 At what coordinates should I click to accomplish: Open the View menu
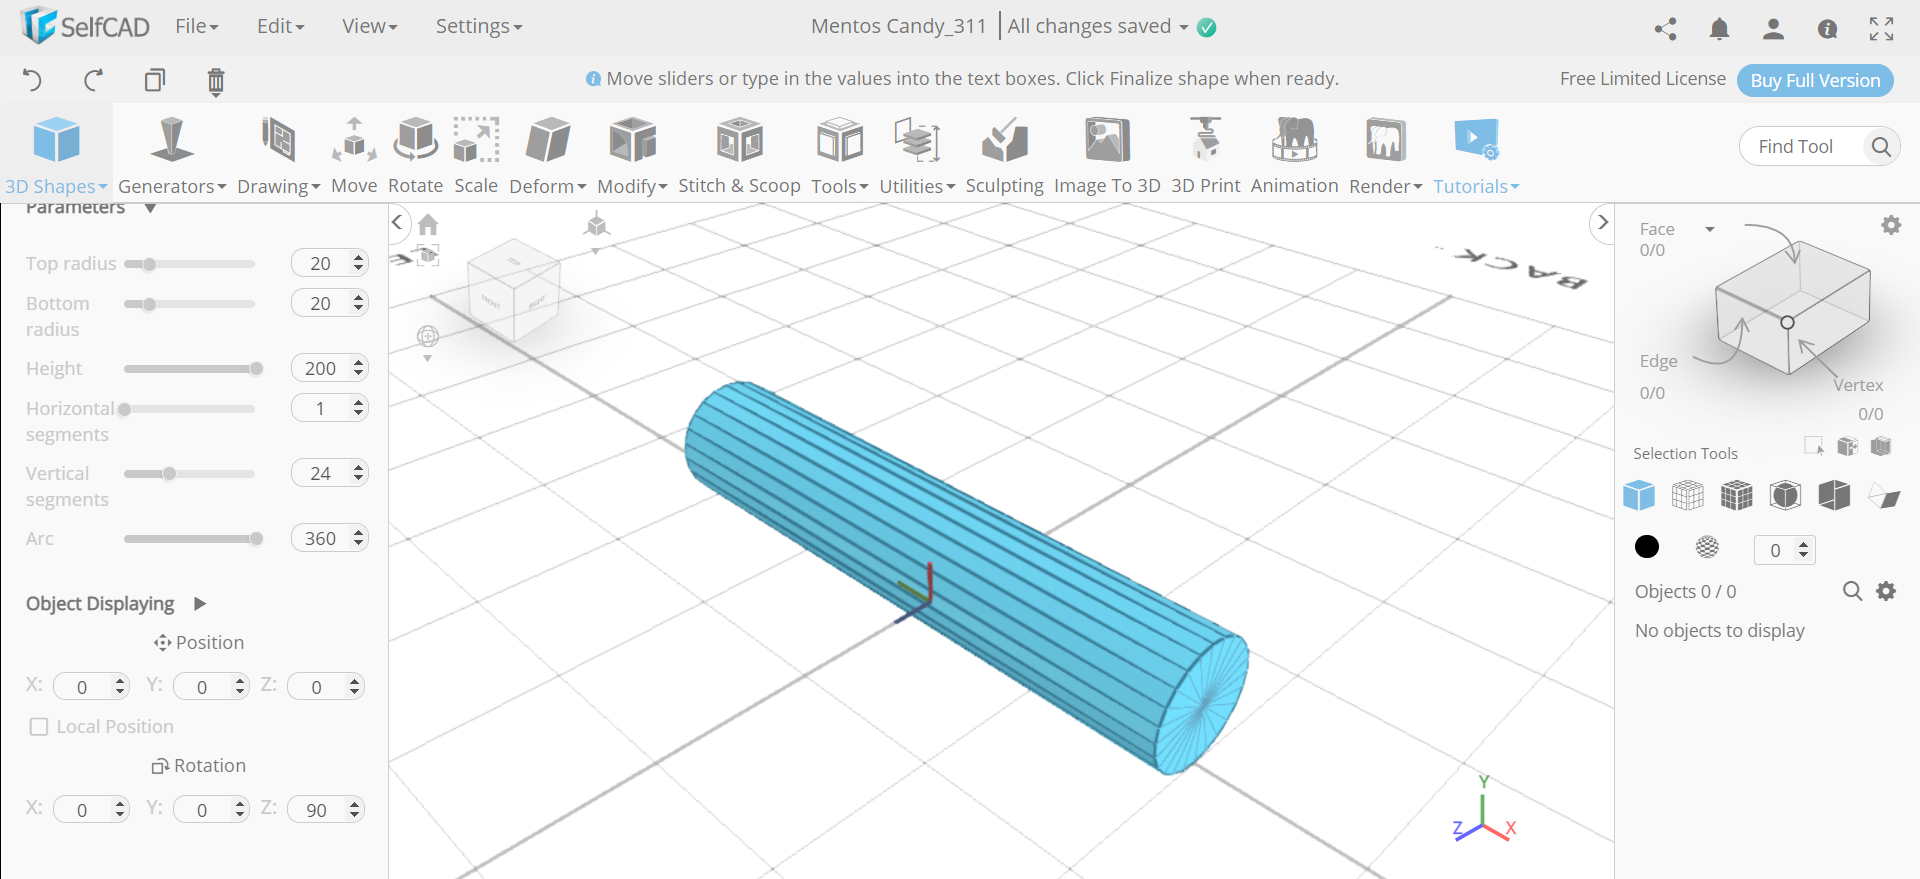click(x=370, y=27)
